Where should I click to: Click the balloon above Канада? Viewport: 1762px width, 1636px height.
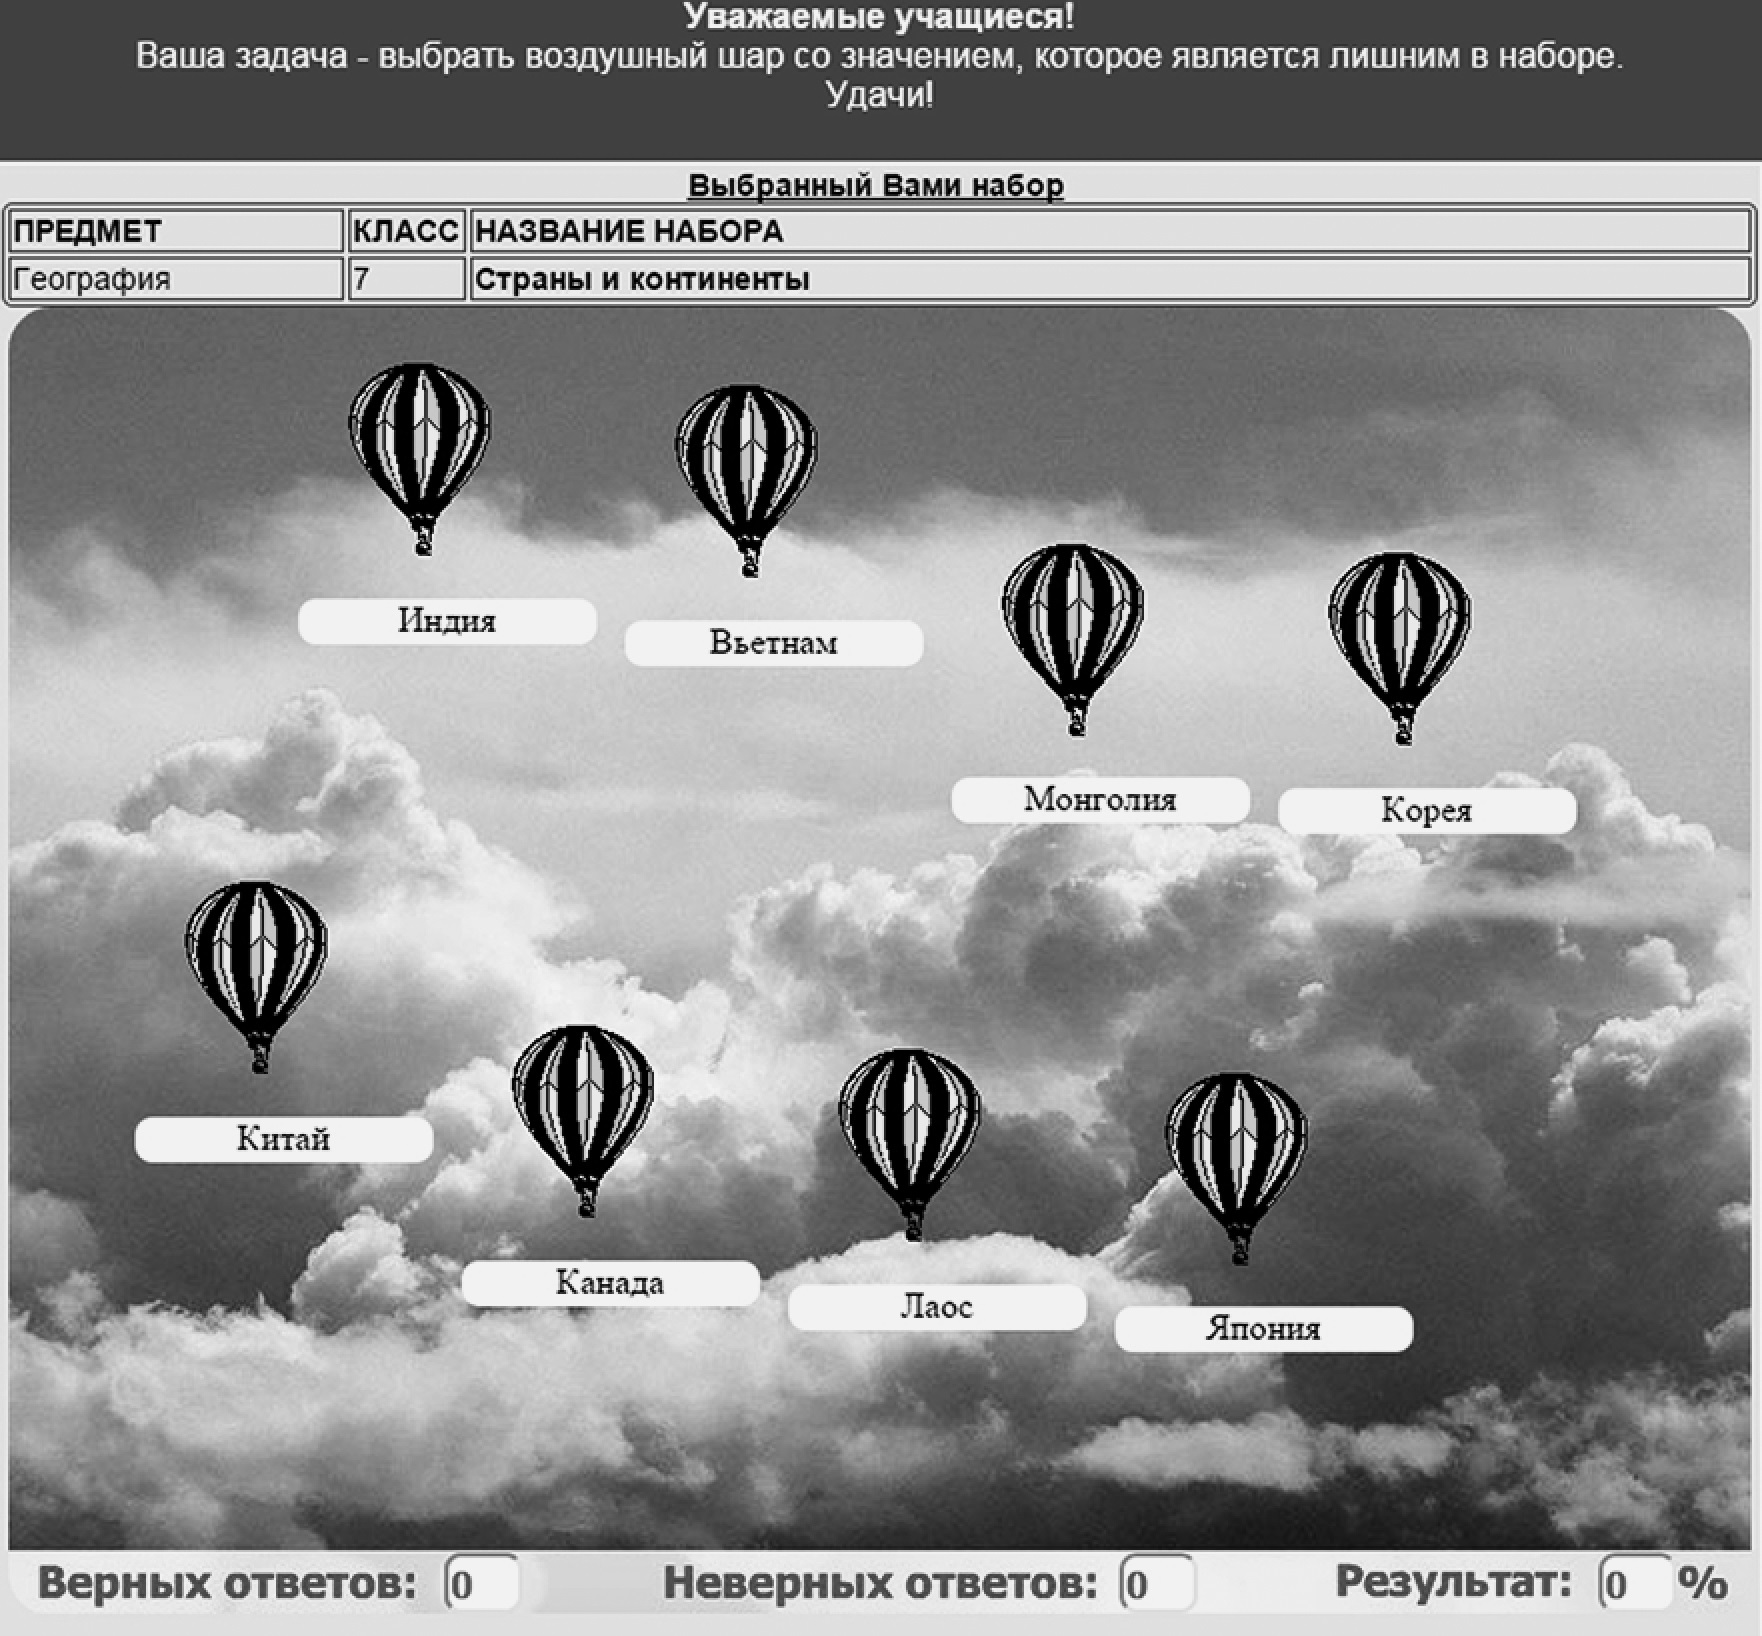tap(584, 1121)
